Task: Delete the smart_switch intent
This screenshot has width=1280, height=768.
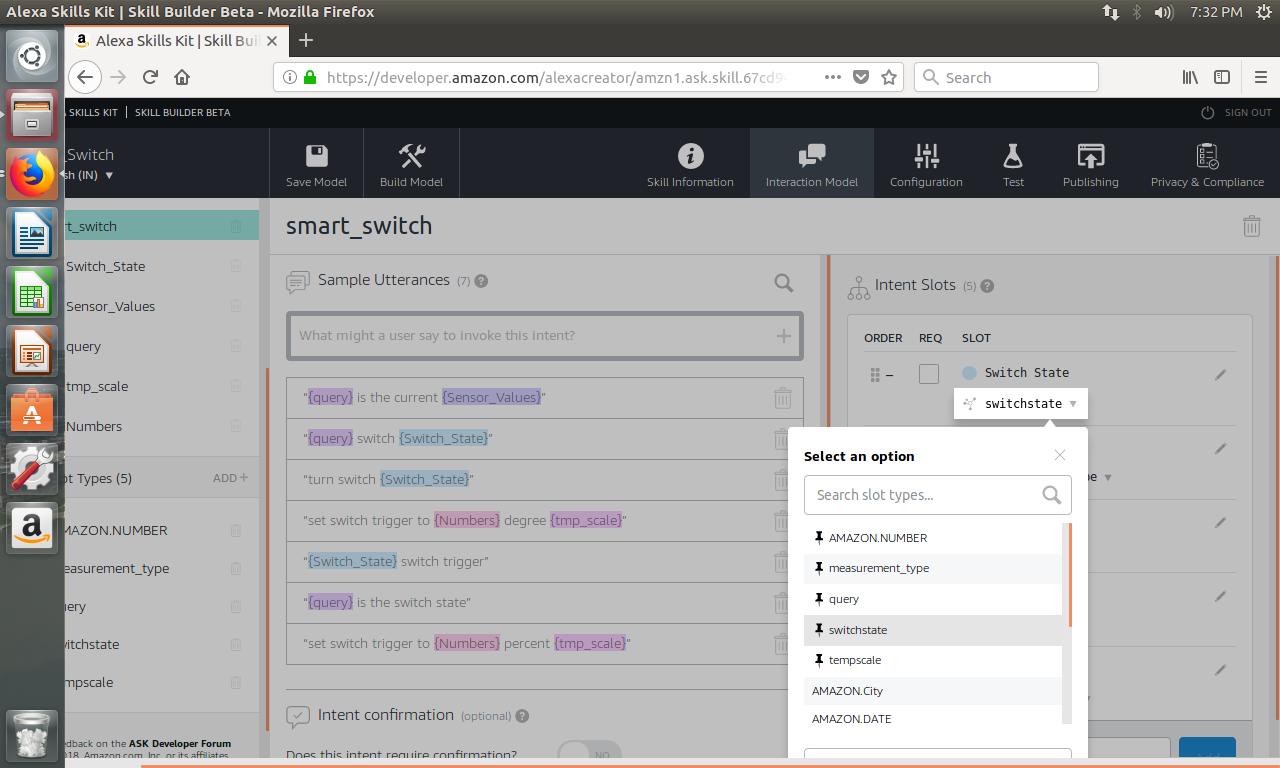Action: [1251, 226]
